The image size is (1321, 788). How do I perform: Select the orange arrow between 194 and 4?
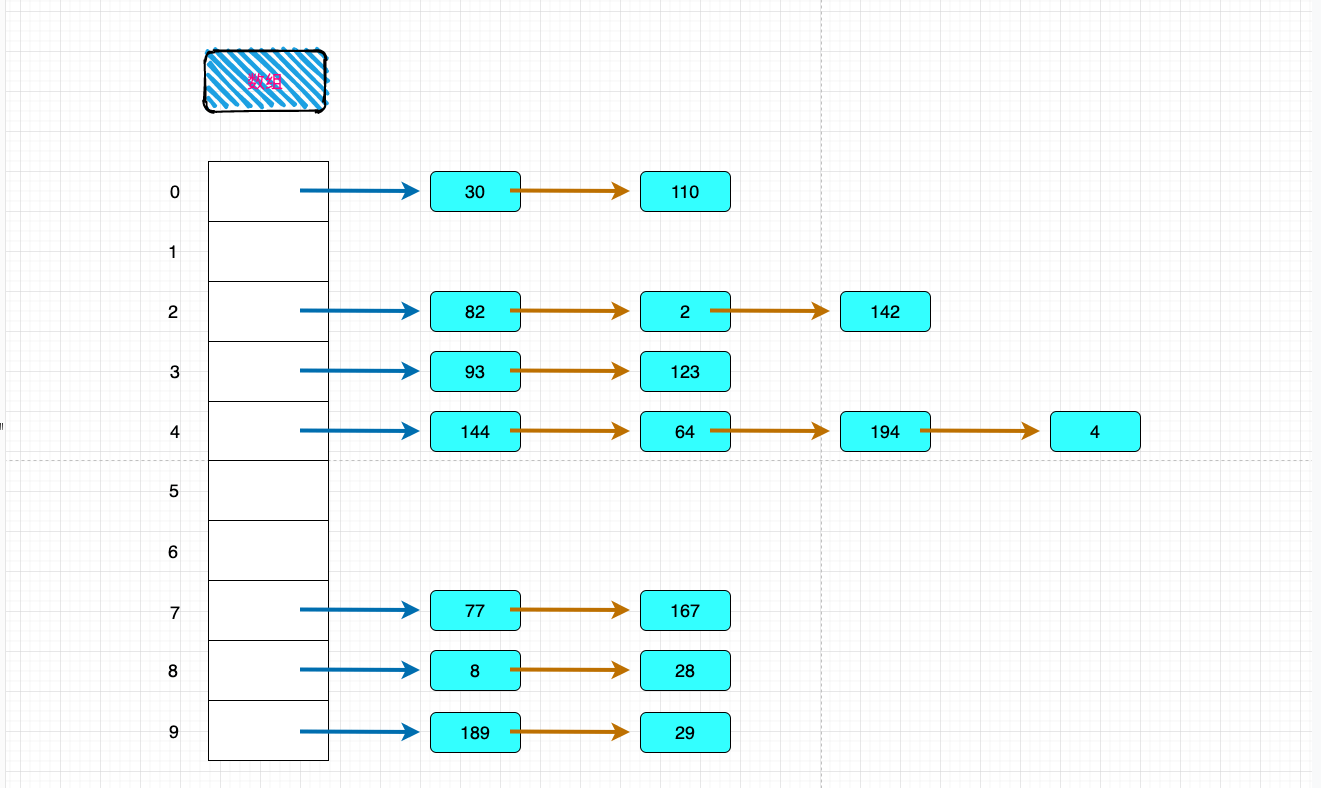coord(980,432)
